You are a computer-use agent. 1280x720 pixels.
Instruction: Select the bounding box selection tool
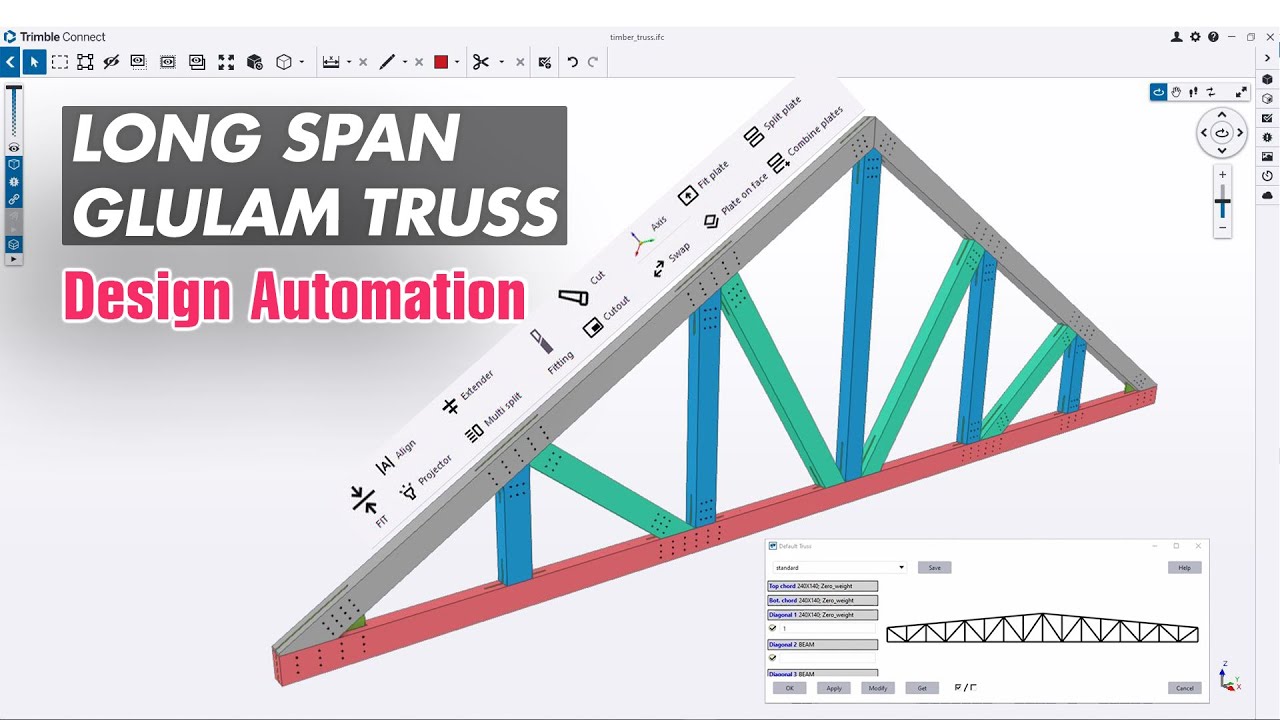coord(85,62)
